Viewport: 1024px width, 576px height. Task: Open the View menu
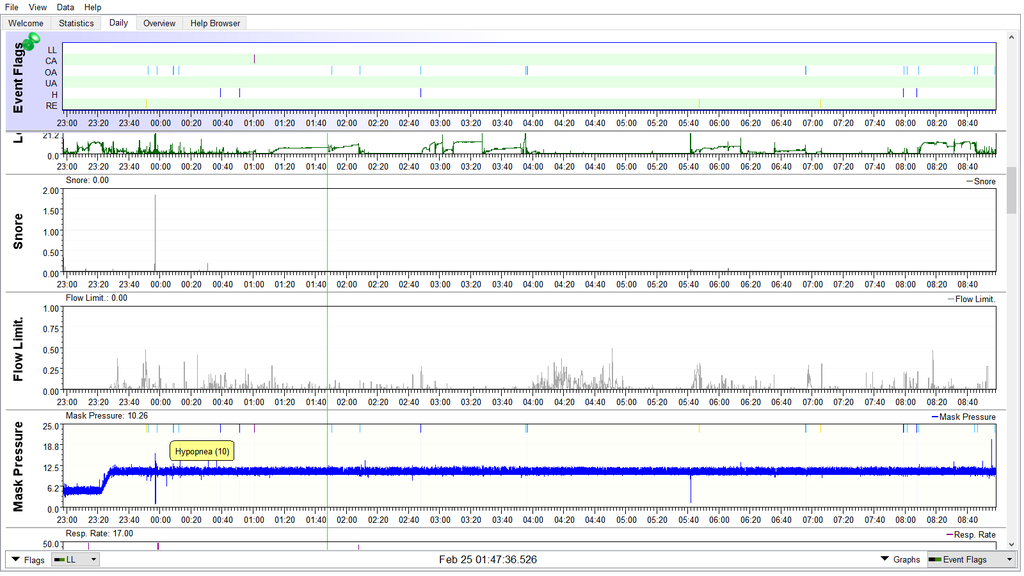click(x=38, y=7)
